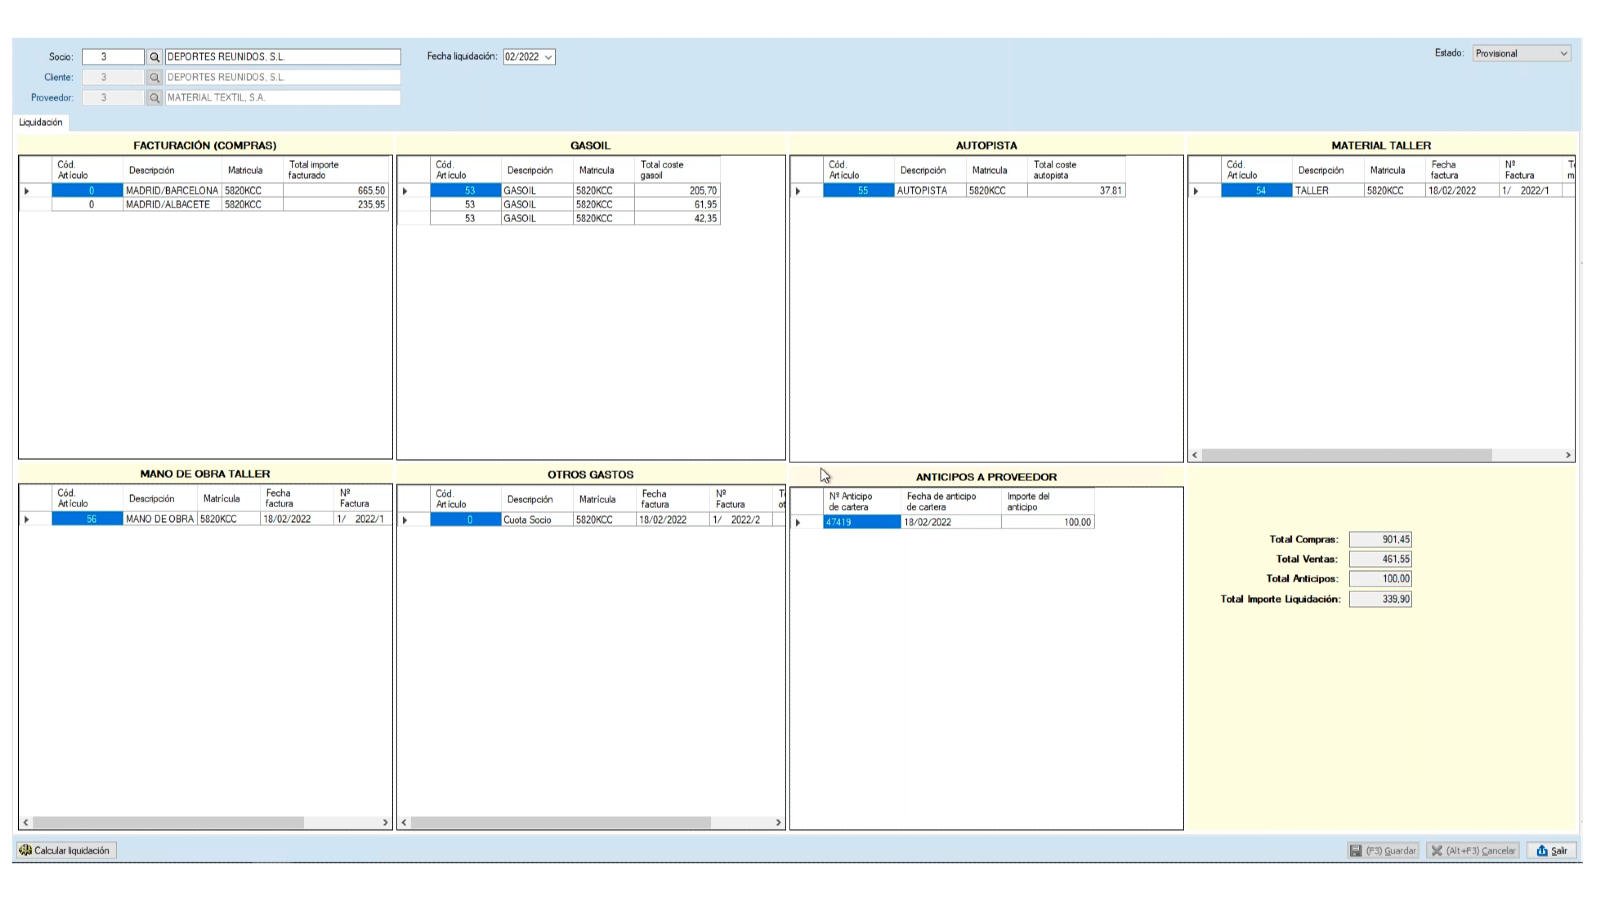Click the Cancelar button
Image resolution: width=1600 pixels, height=900 pixels.
coord(1473,850)
